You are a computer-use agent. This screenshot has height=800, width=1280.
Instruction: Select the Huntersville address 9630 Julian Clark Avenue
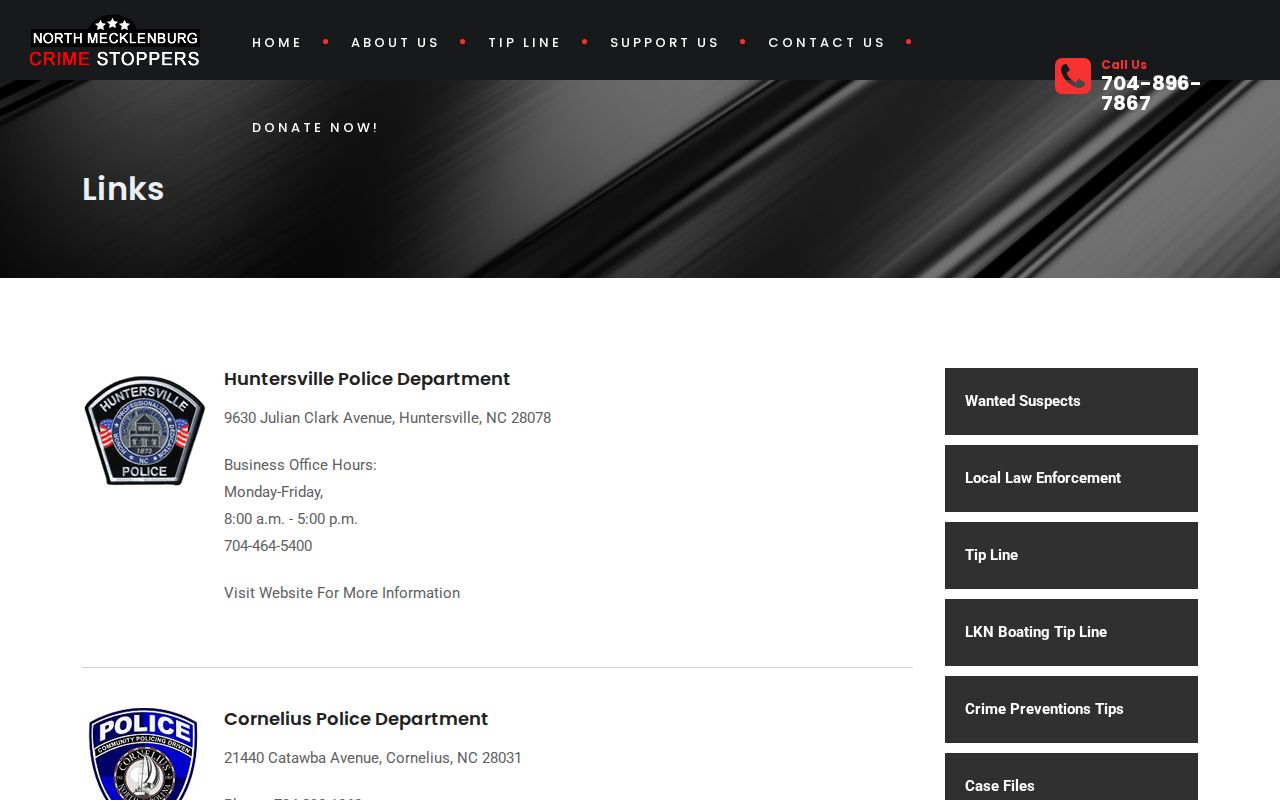point(388,418)
